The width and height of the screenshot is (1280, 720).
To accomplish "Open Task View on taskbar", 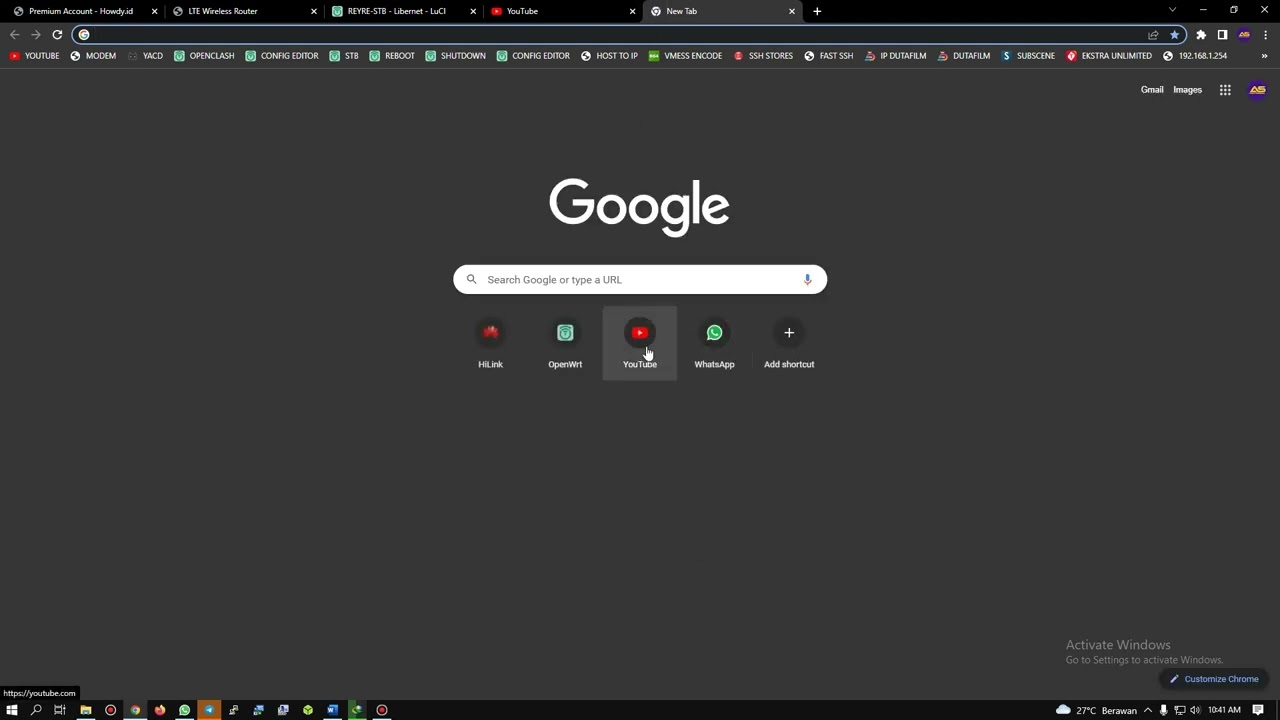I will 60,710.
